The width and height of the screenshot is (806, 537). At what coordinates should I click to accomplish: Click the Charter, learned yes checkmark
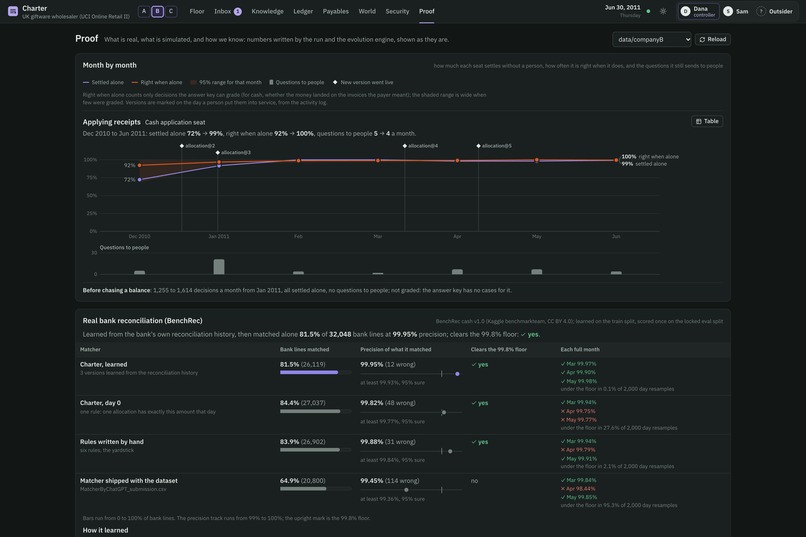click(480, 364)
